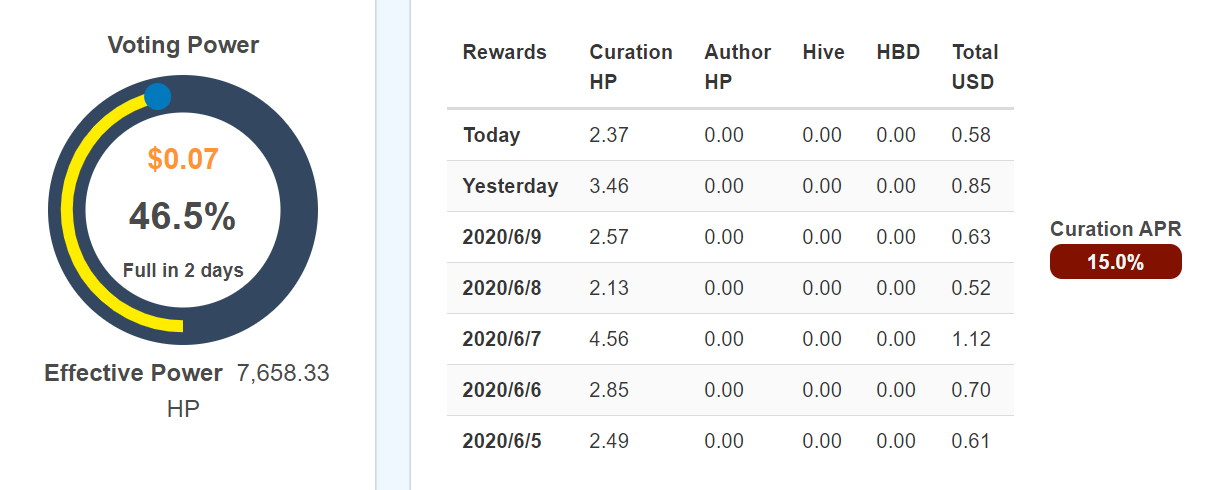Click the Effective Power 7,658.33 value
Viewport: 1215px width, 490px height.
283,373
